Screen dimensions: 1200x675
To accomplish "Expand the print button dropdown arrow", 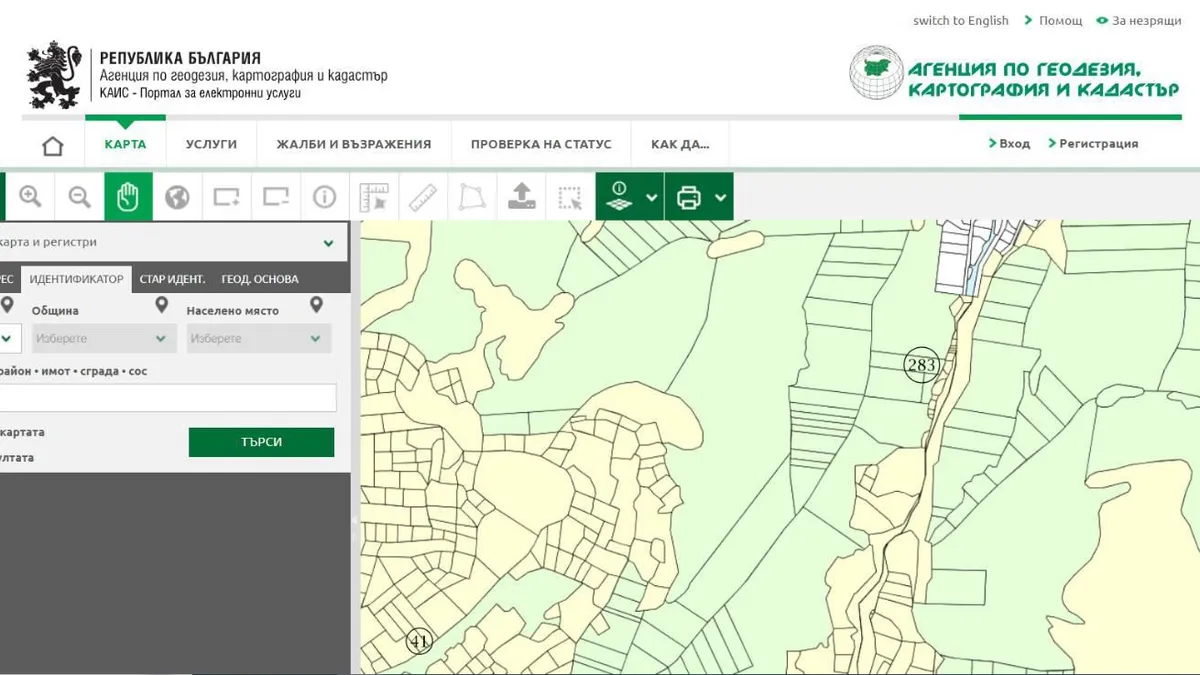I will [722, 198].
